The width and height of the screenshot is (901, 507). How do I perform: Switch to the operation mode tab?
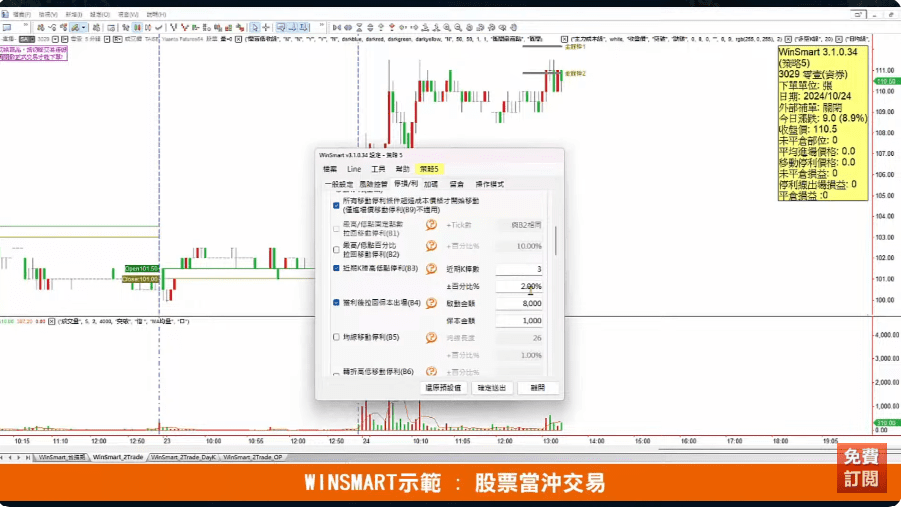point(490,184)
